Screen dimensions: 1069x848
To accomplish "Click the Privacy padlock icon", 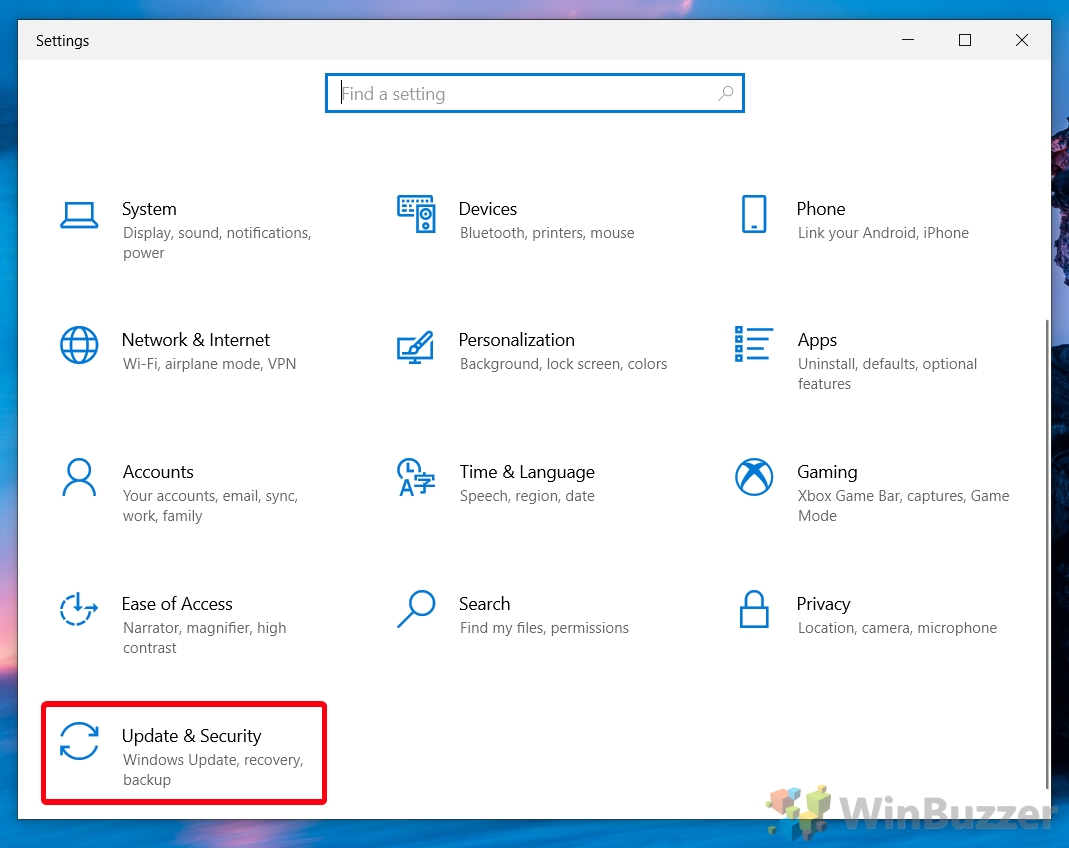I will [754, 610].
